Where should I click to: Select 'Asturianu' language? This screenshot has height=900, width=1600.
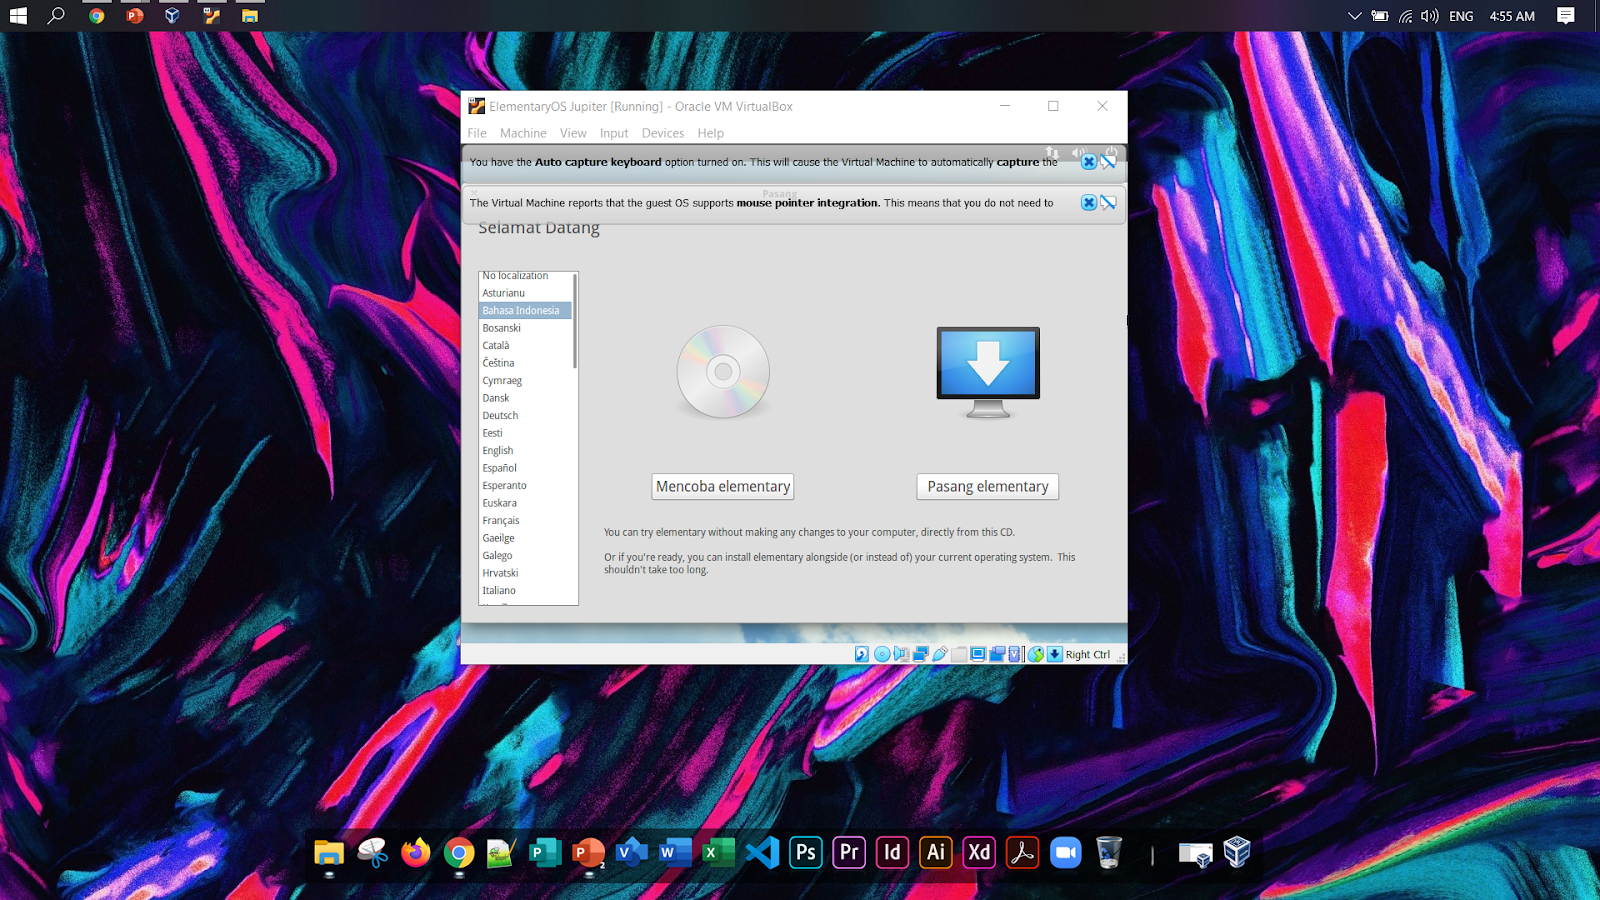pyautogui.click(x=525, y=293)
